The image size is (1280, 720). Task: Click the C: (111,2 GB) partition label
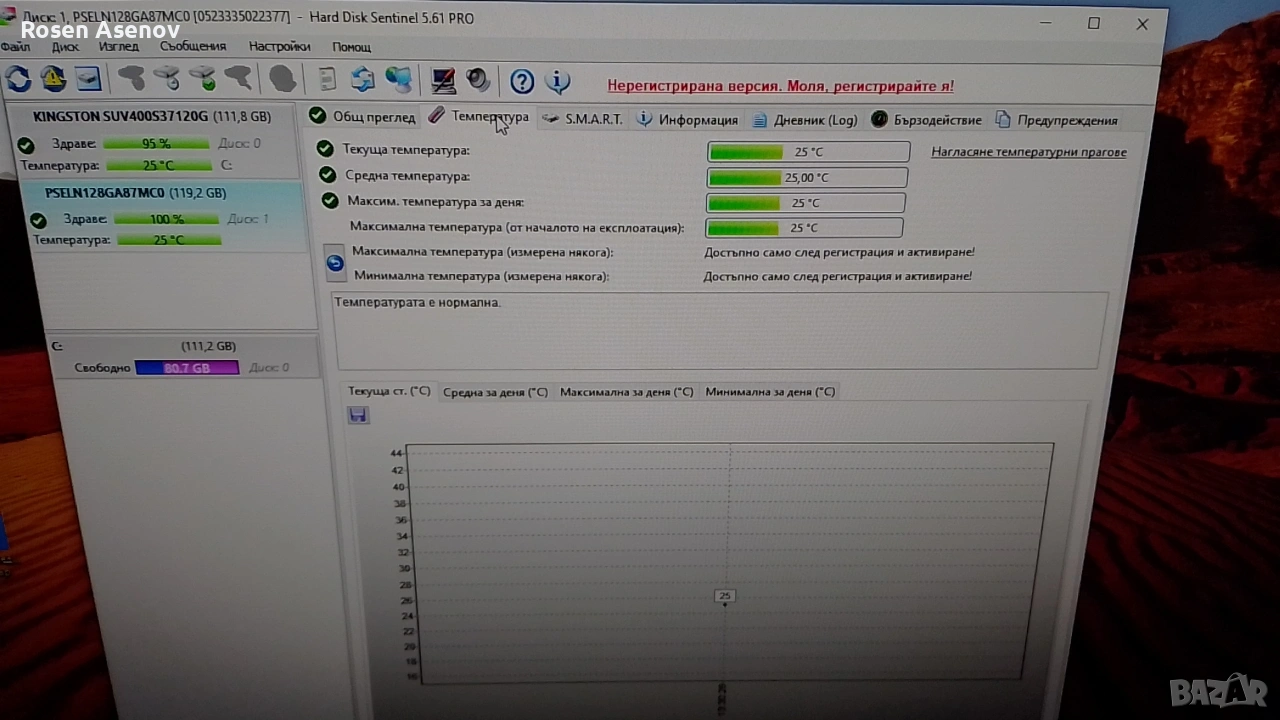tap(144, 346)
